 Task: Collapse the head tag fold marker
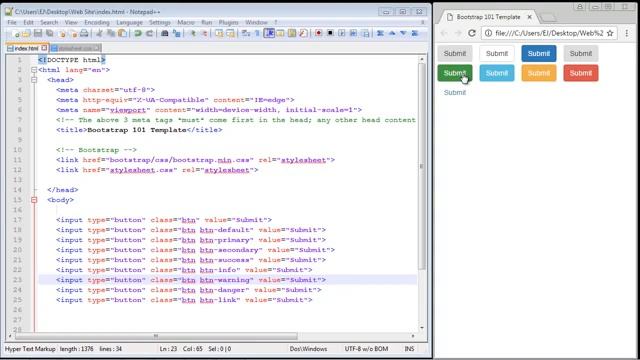coord(34,80)
